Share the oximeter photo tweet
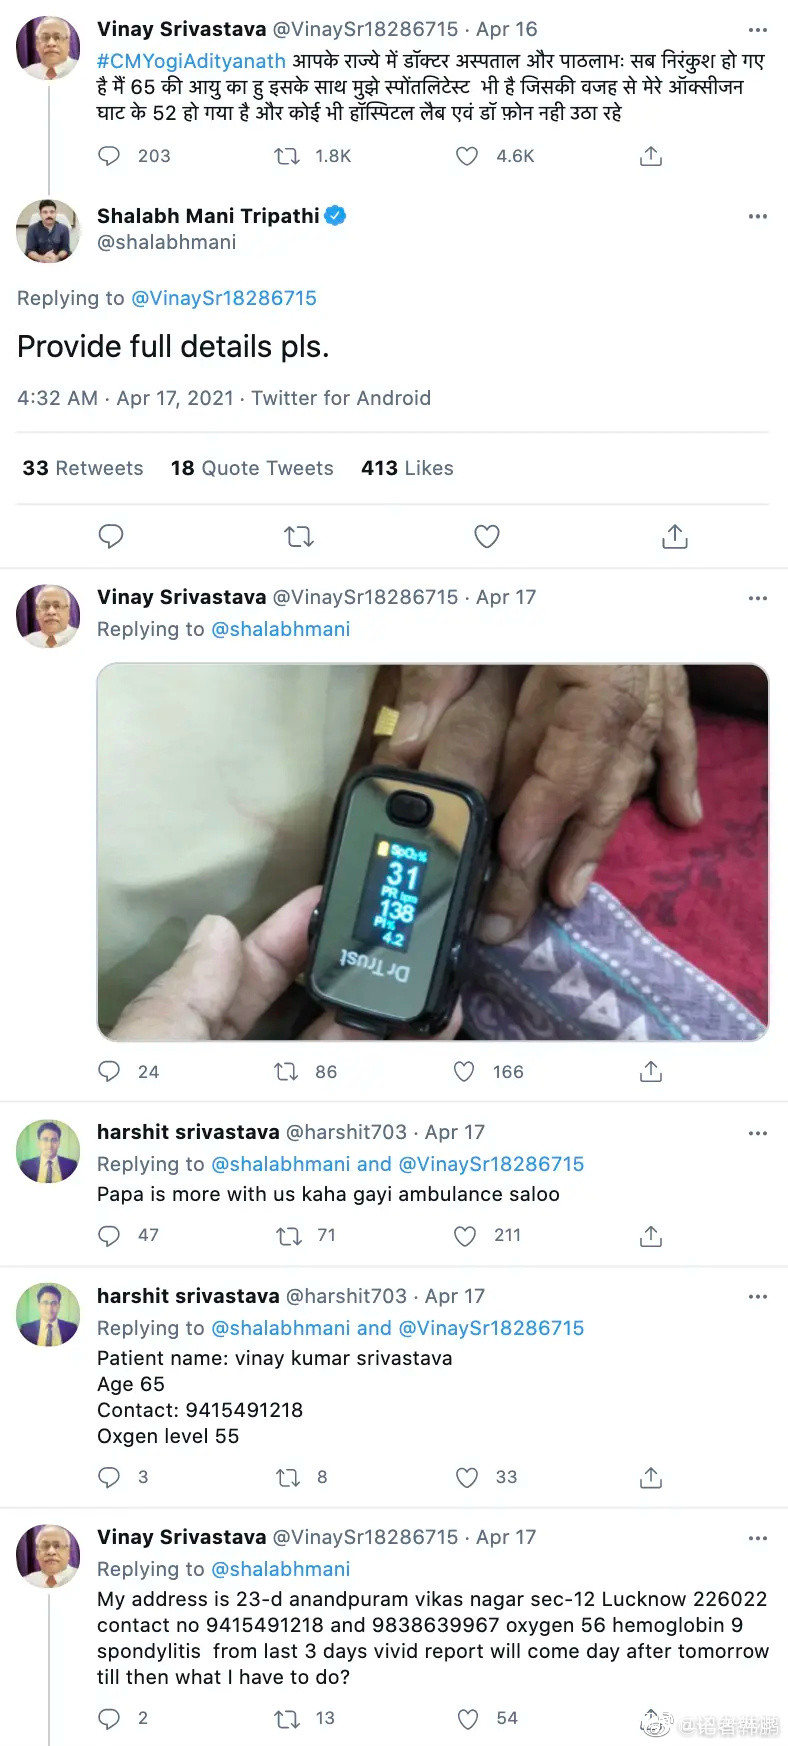This screenshot has height=1746, width=788. click(651, 1072)
